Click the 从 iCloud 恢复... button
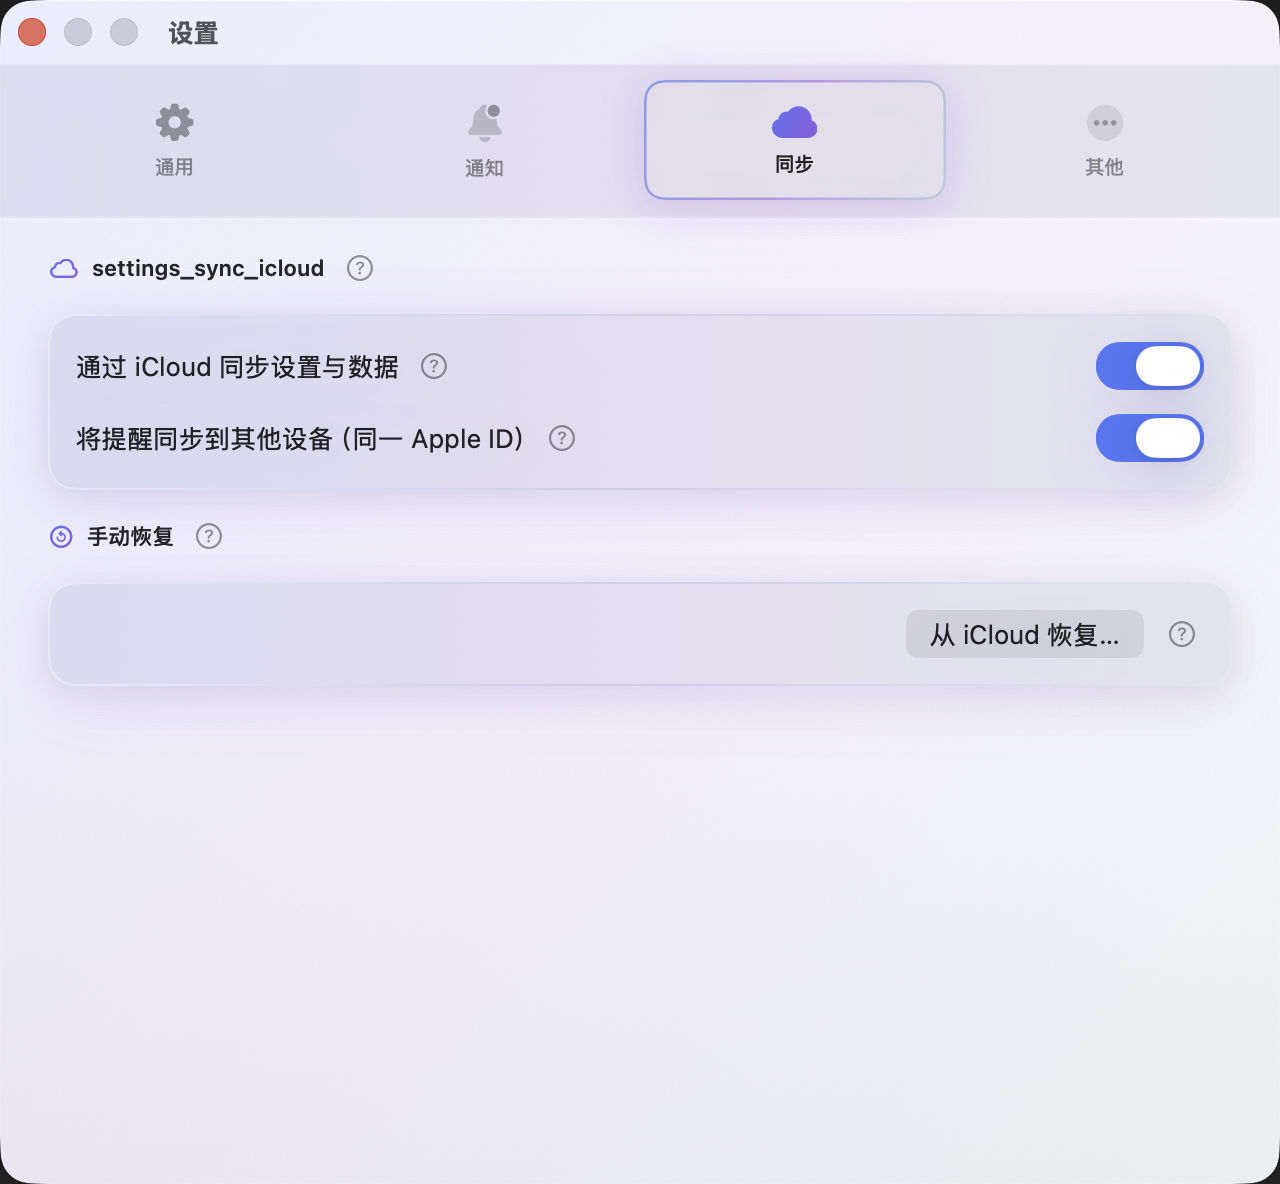Image resolution: width=1280 pixels, height=1184 pixels. pos(1025,634)
